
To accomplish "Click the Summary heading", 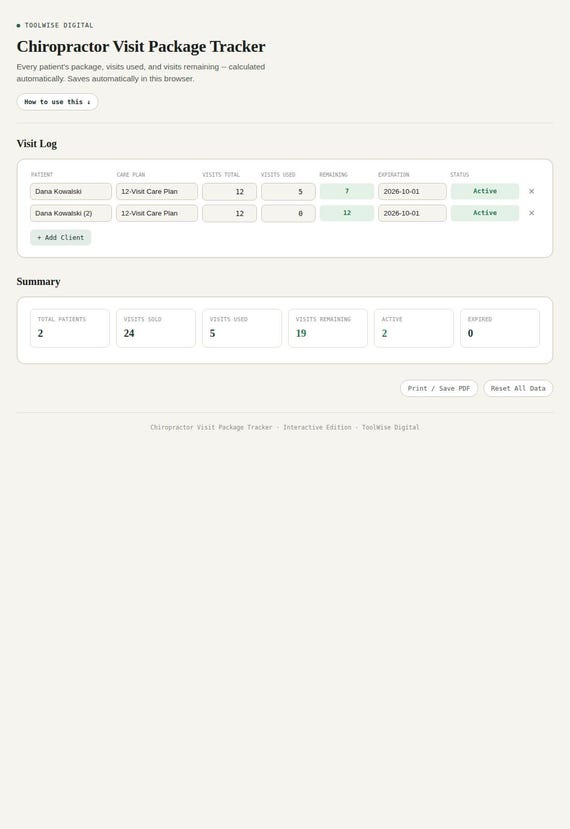I will click(38, 282).
